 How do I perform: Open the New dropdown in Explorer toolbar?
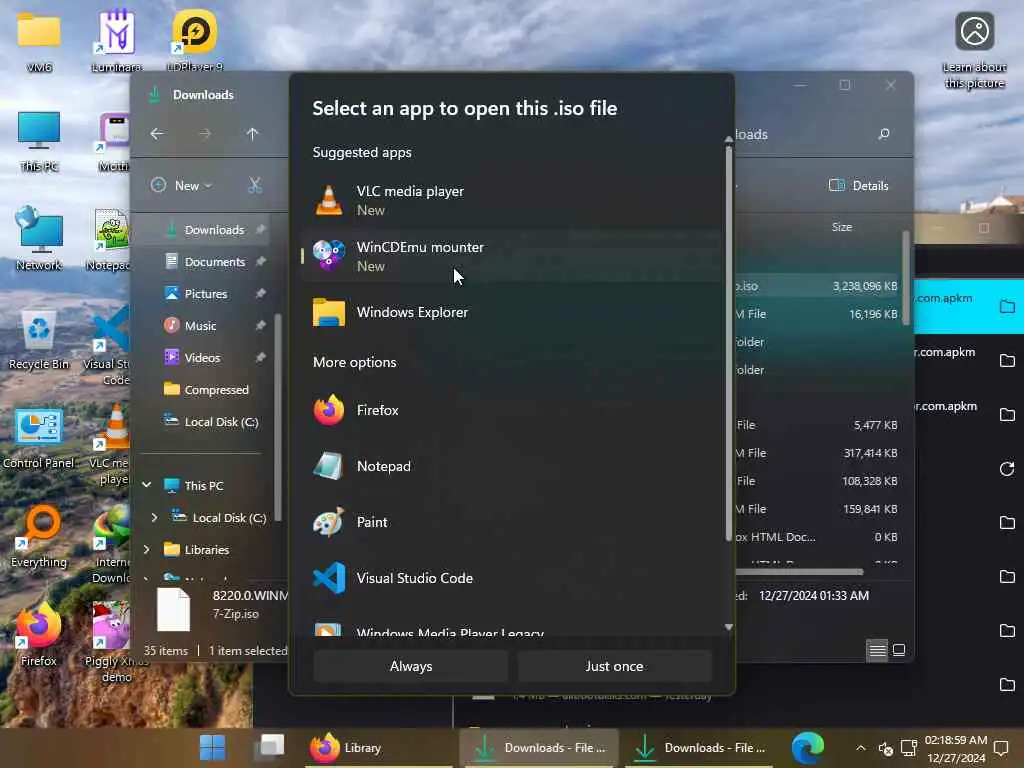coord(182,185)
